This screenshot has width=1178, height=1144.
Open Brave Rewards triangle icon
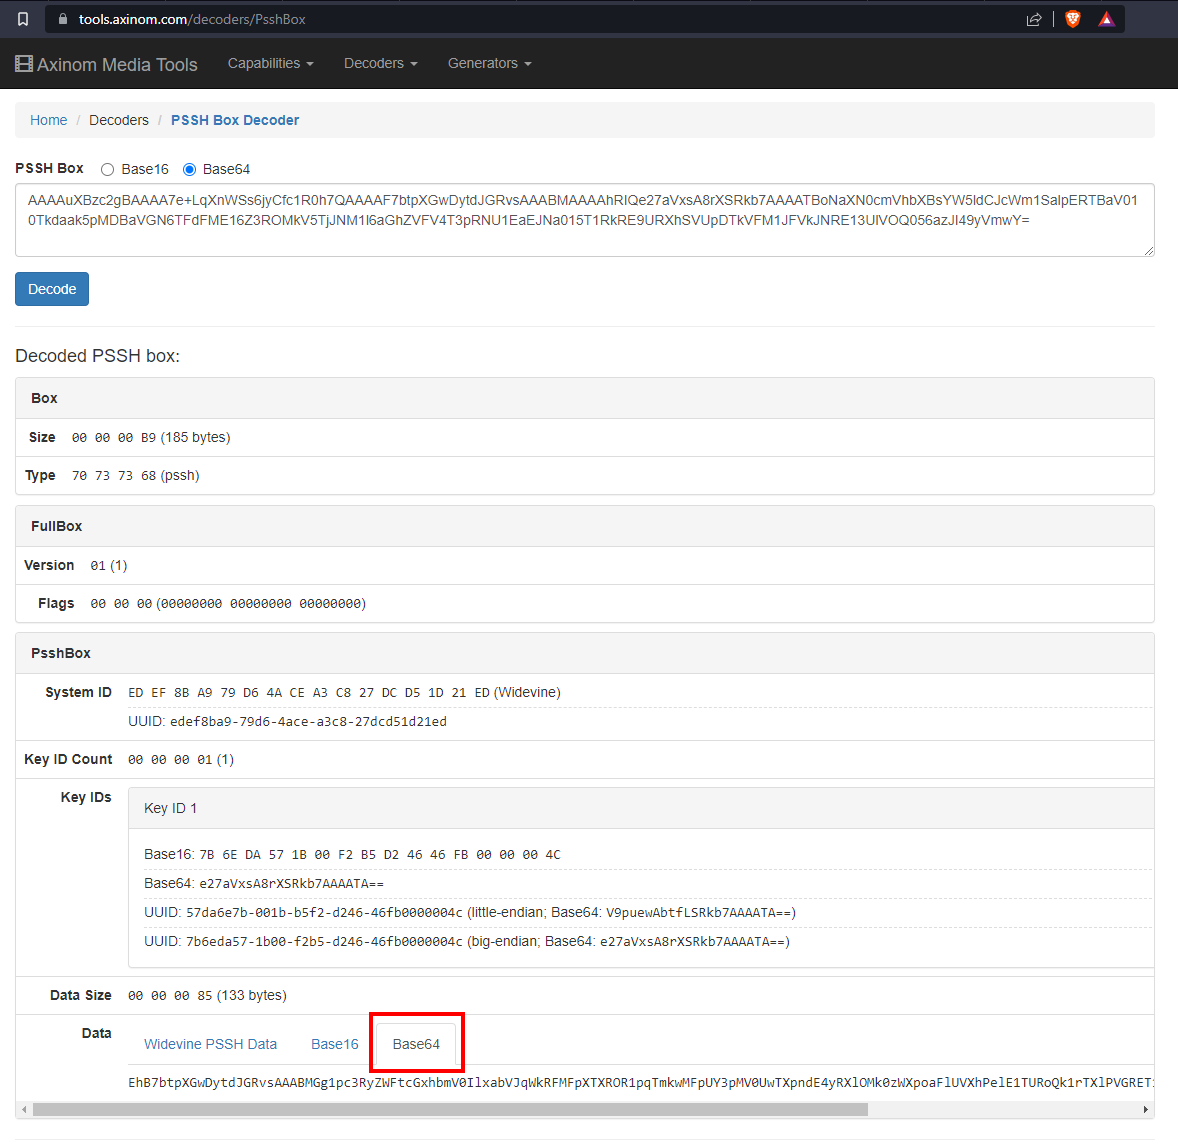pos(1107,20)
